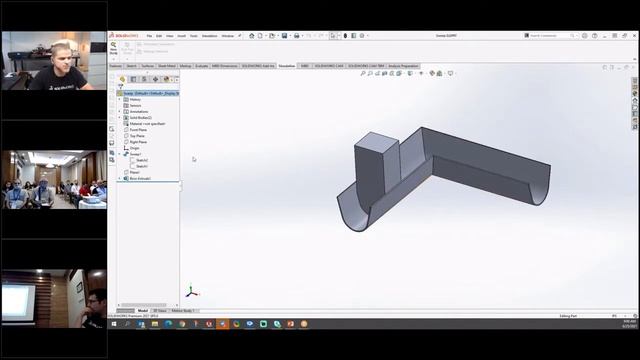The image size is (640, 360).
Task: Open the Simulation menu
Action: [209, 36]
